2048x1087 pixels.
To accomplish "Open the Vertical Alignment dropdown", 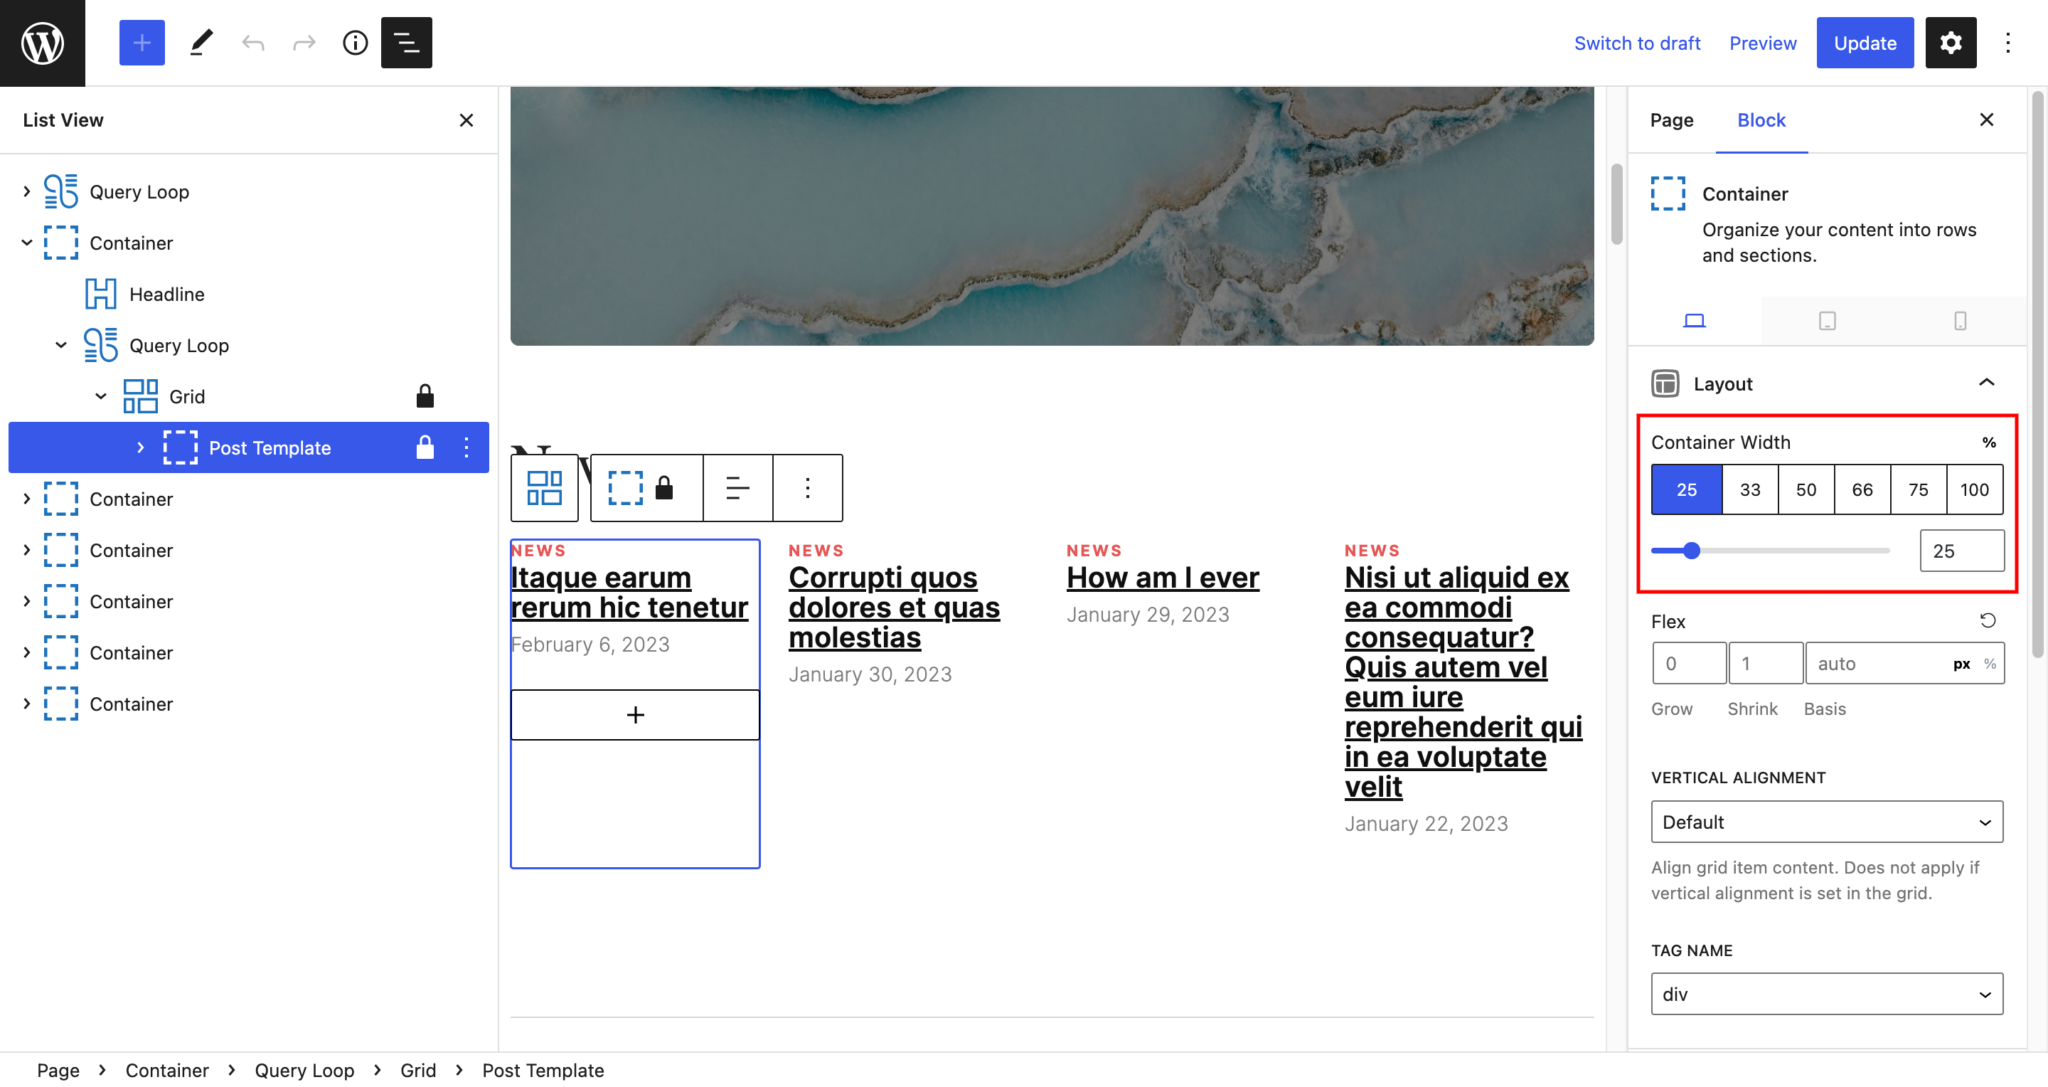I will click(x=1826, y=822).
